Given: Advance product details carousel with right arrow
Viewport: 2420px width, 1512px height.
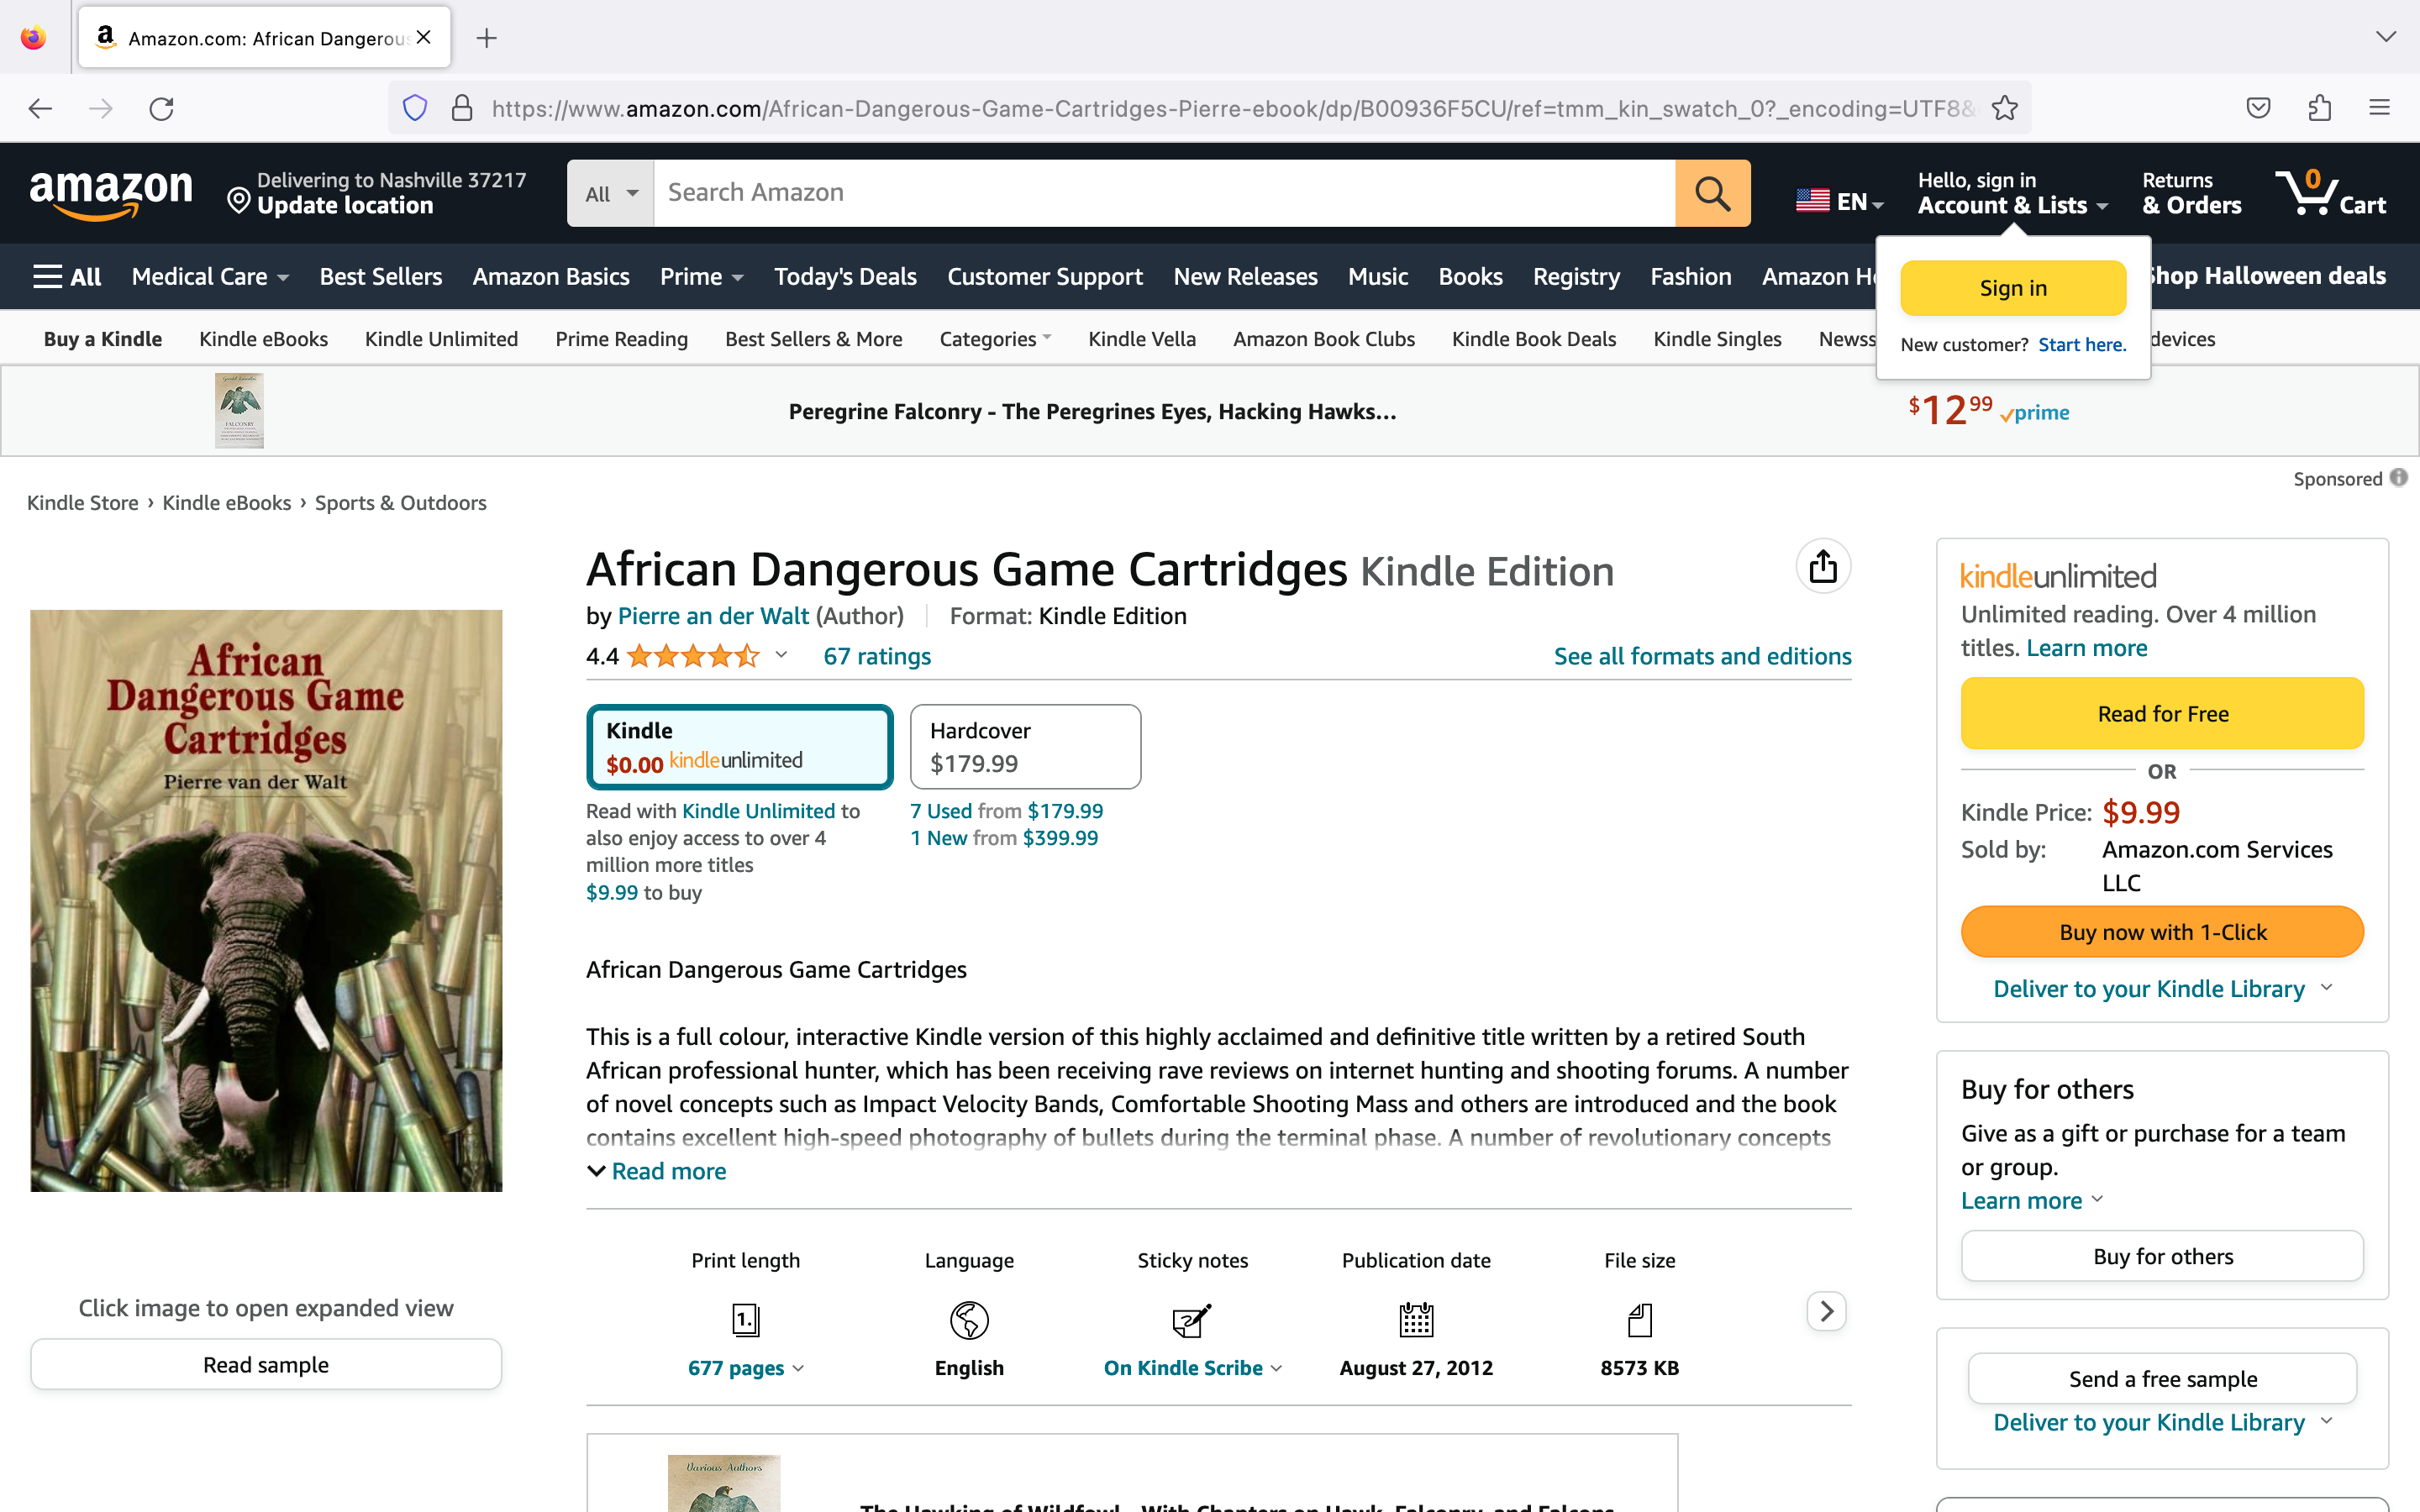Looking at the screenshot, I should 1826,1311.
